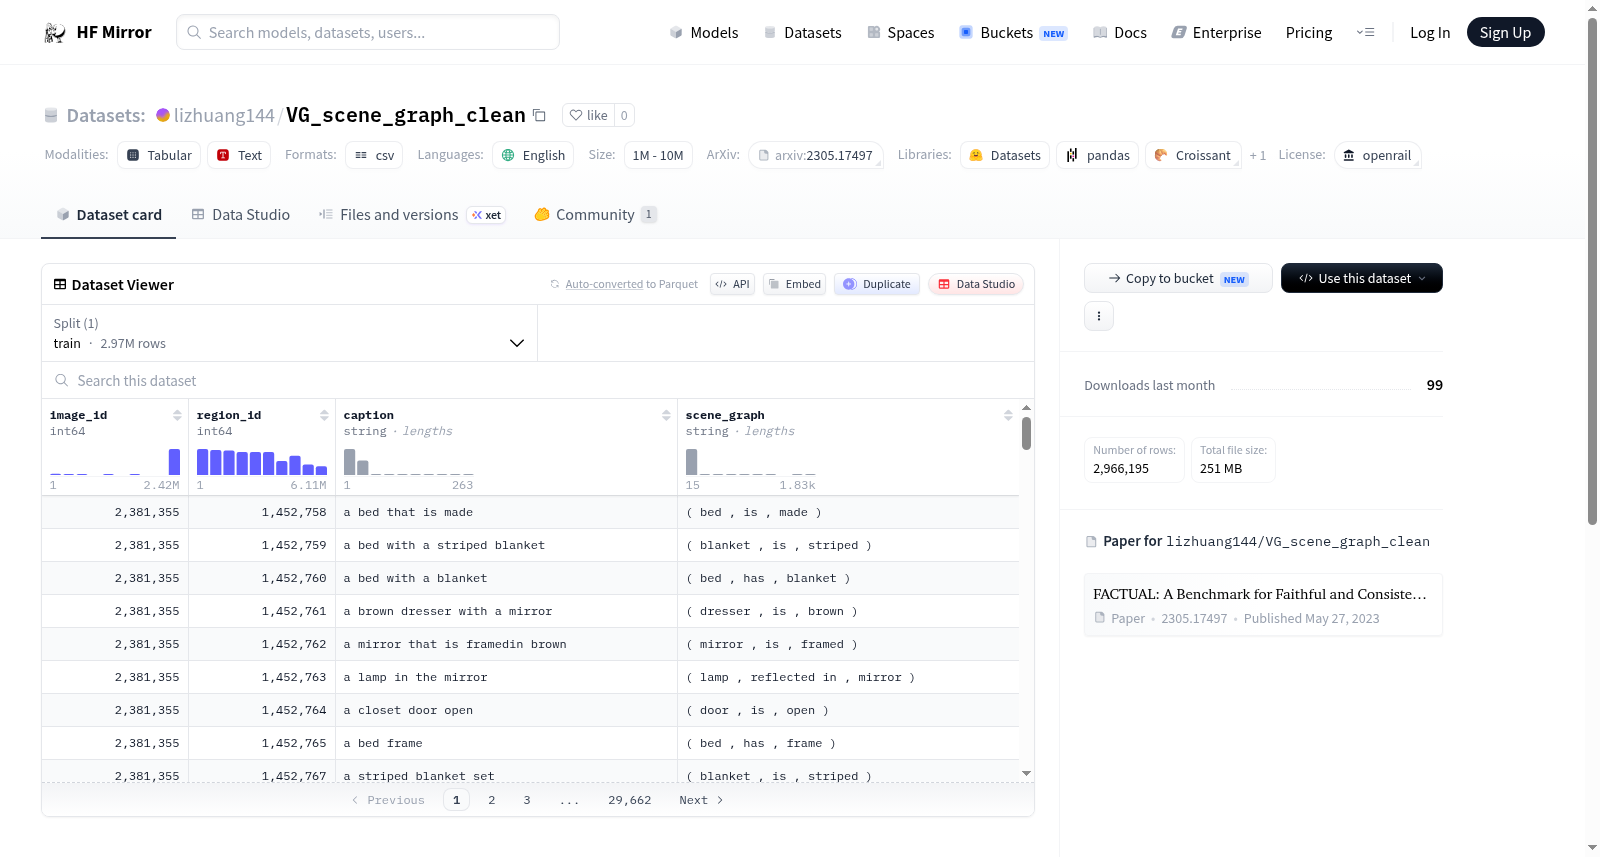
Task: Copy dataset name with the copy icon
Action: pyautogui.click(x=539, y=115)
